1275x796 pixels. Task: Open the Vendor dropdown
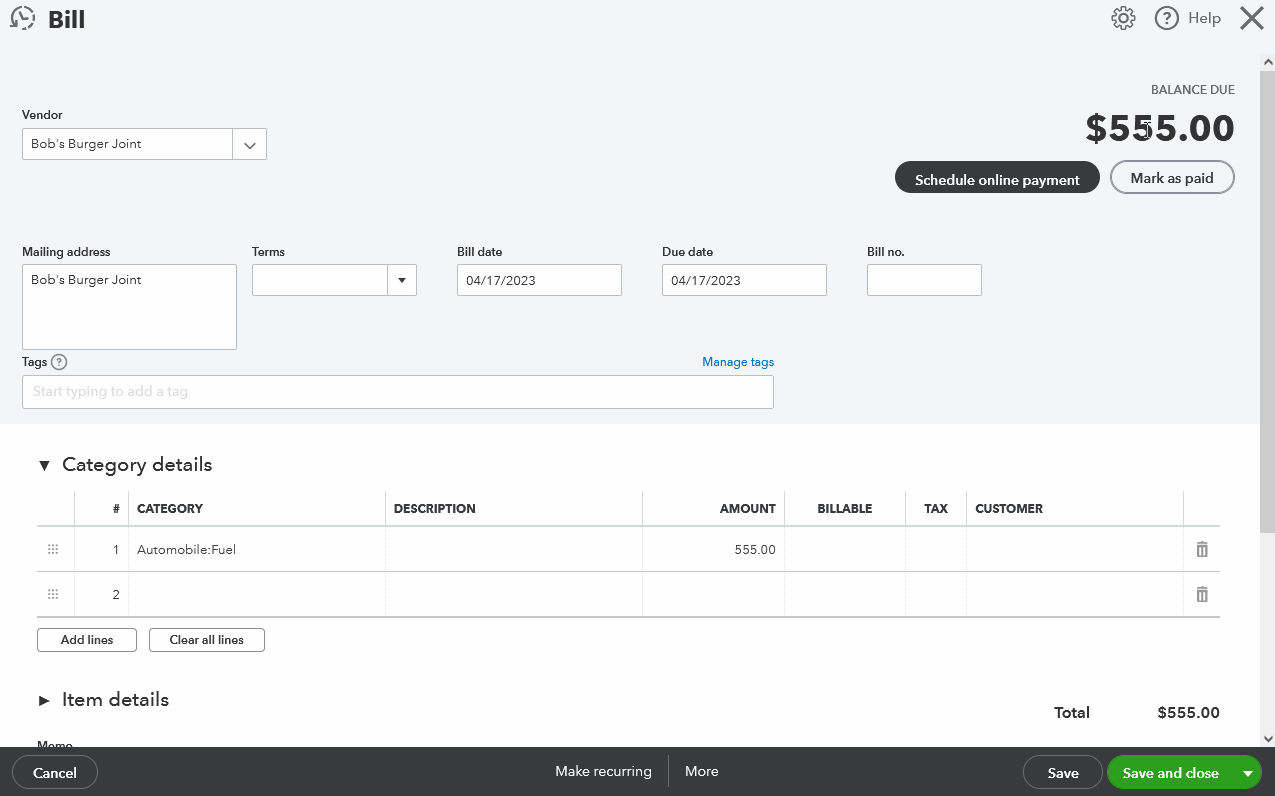[249, 144]
